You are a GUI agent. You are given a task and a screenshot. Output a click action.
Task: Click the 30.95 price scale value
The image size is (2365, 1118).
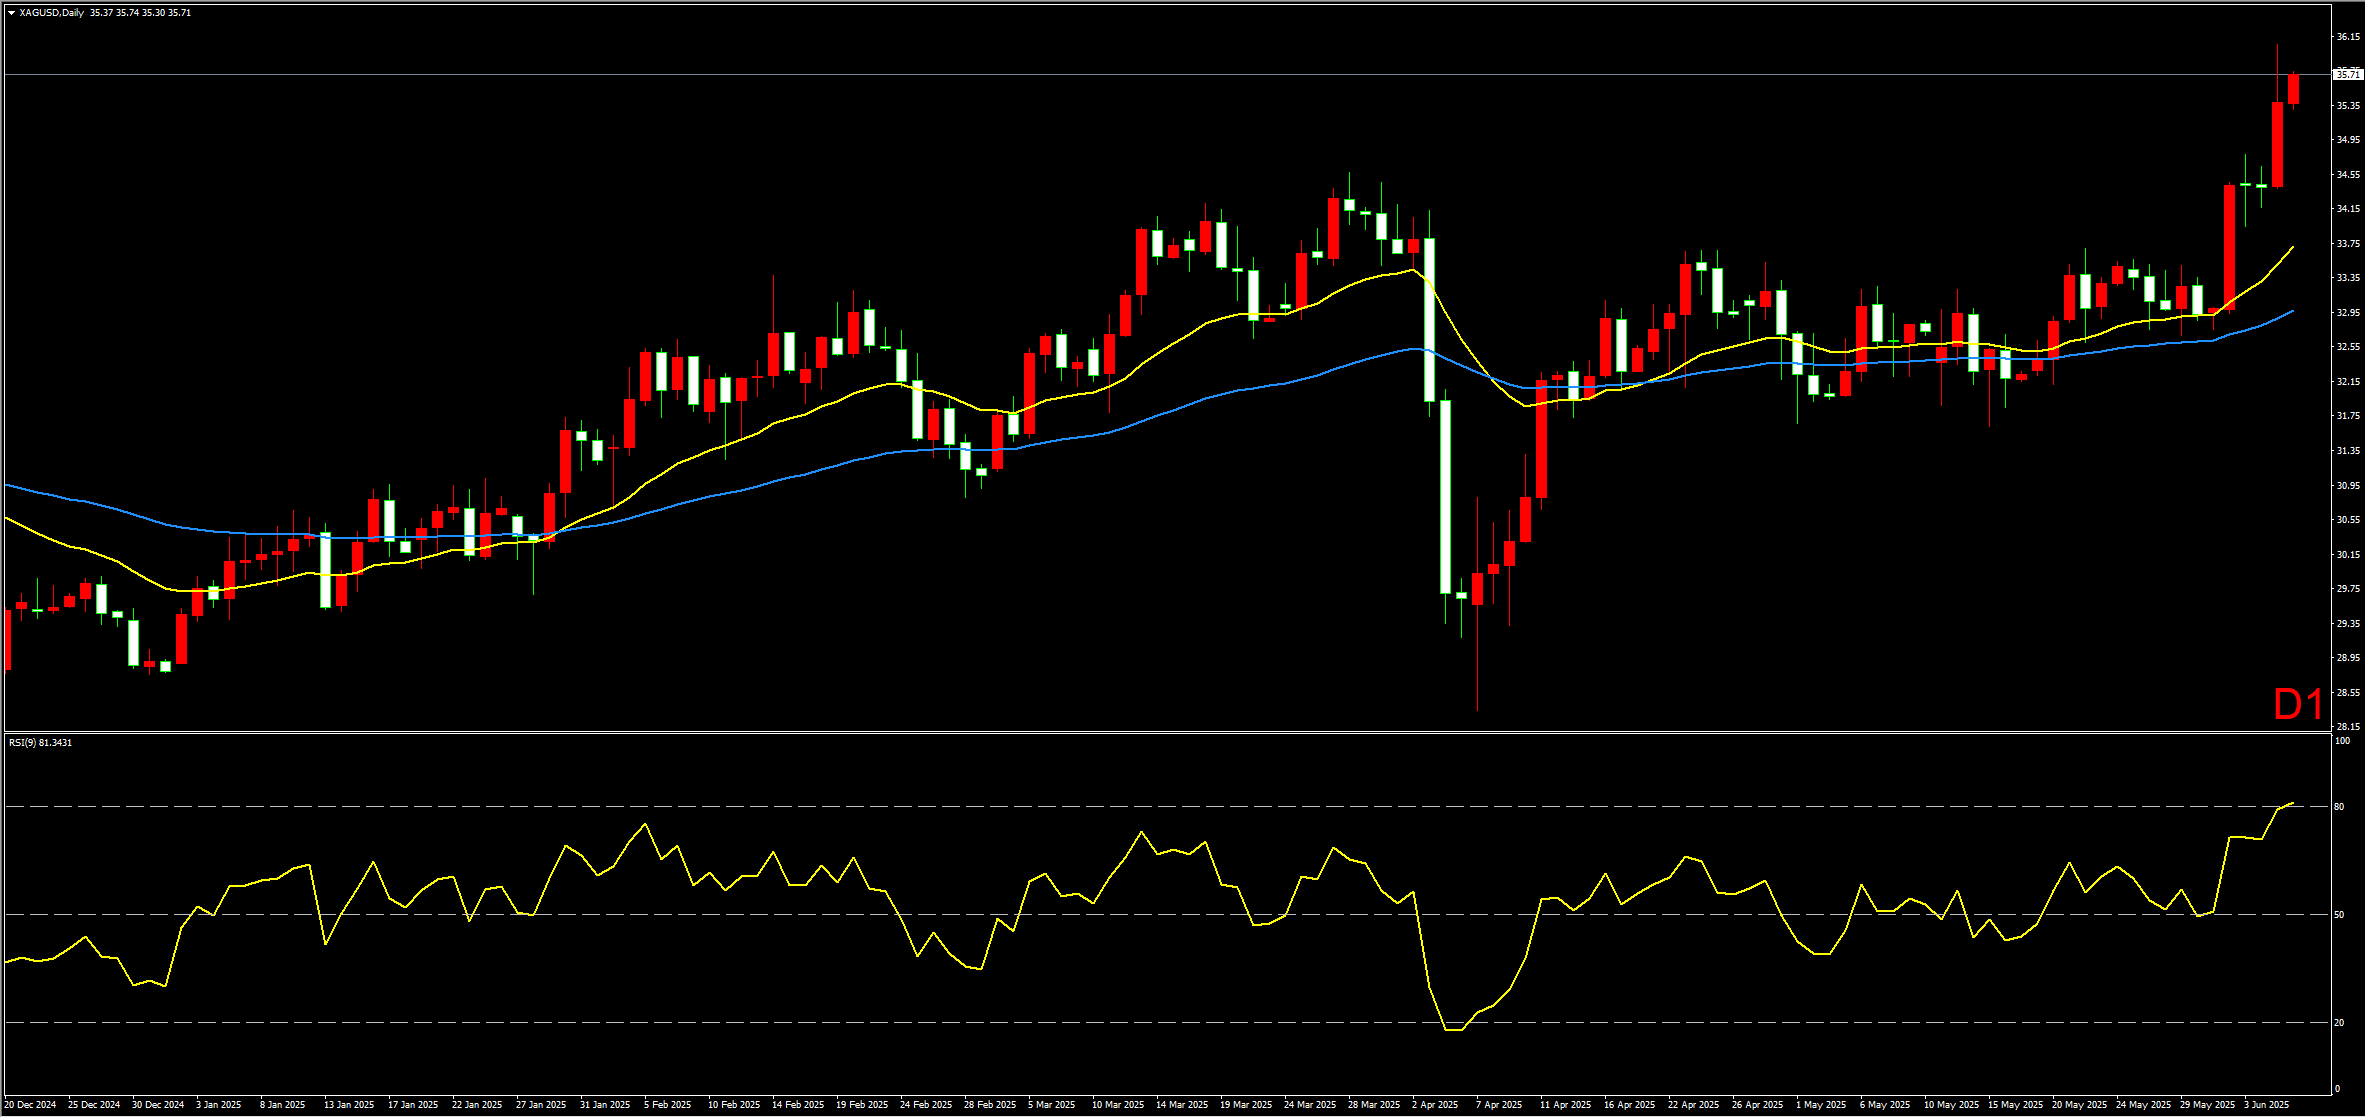(2348, 485)
